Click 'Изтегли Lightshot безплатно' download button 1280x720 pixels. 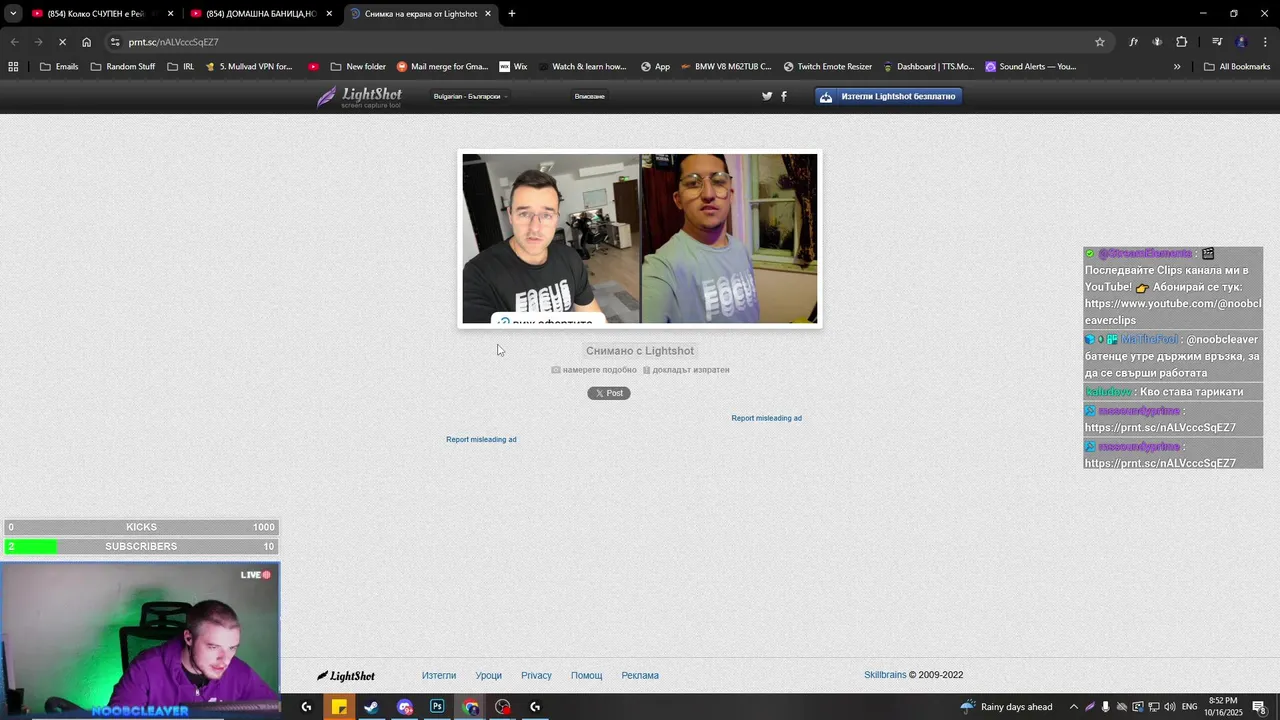point(889,96)
